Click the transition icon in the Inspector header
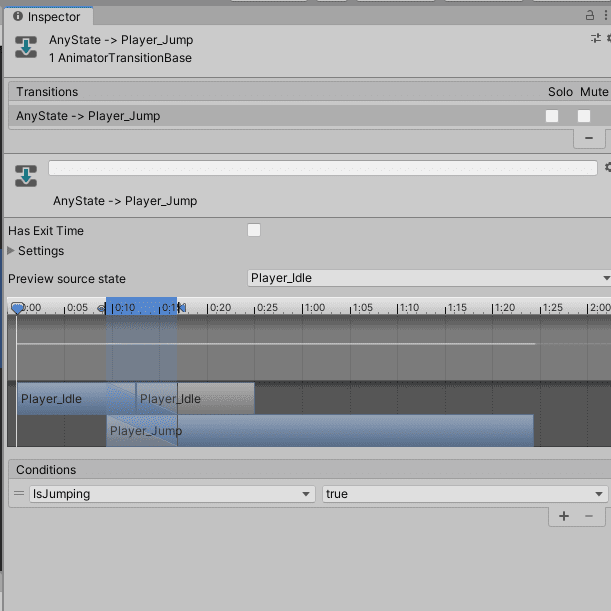611x611 pixels. (x=24, y=49)
